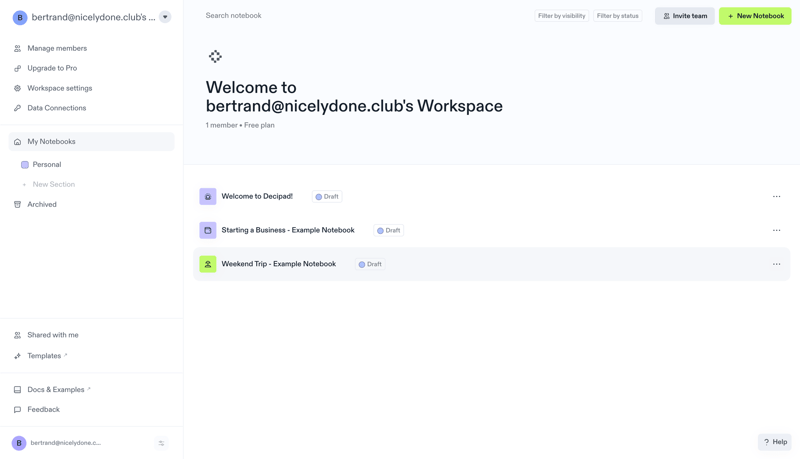
Task: Click the Invite team button
Action: [685, 16]
